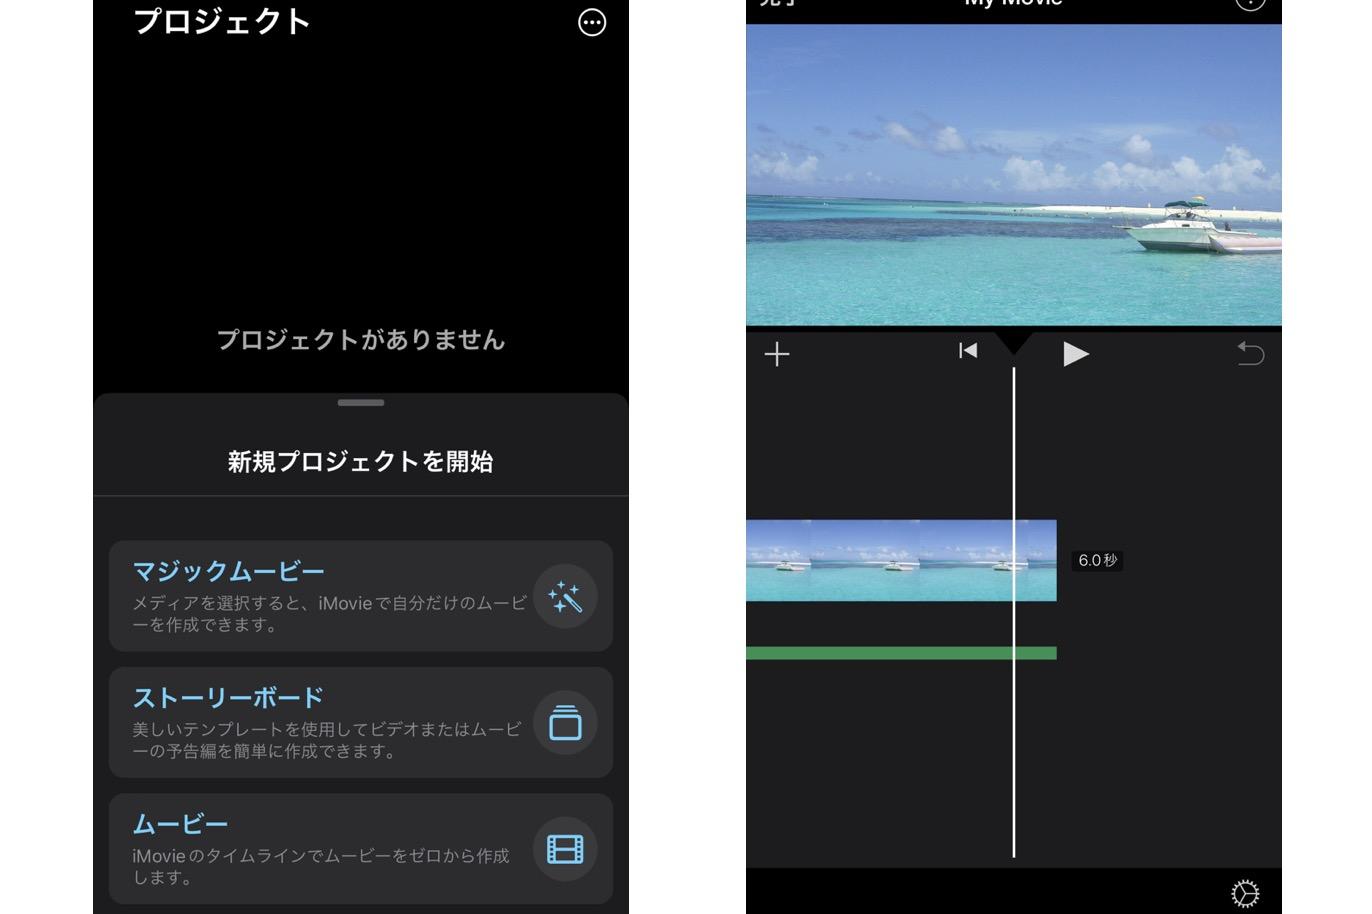The height and width of the screenshot is (914, 1372).
Task: Choose the マジックムービー option
Action: click(x=360, y=596)
